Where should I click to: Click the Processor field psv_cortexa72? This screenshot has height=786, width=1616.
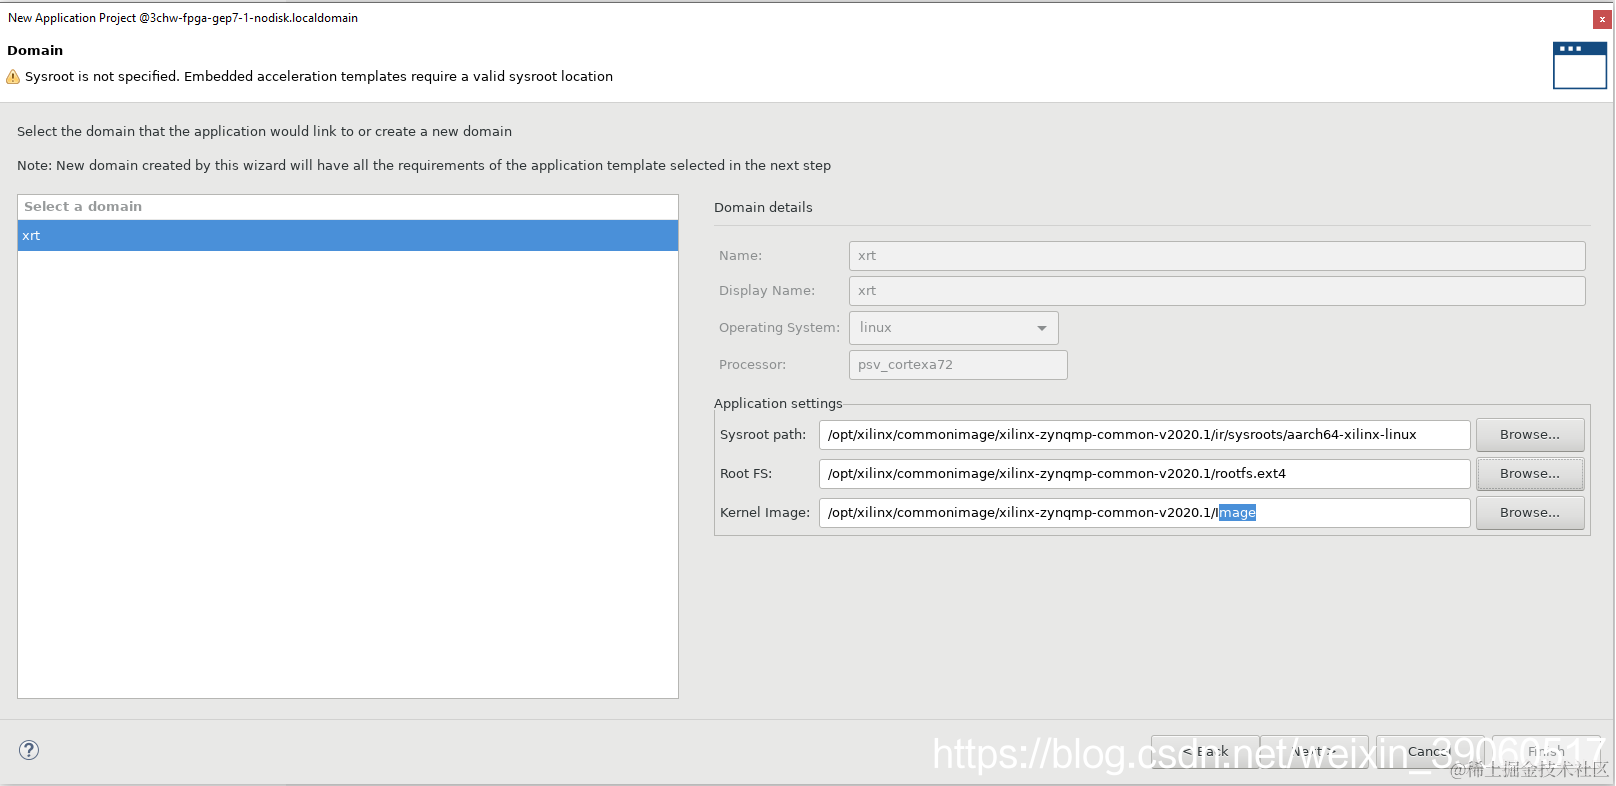(958, 365)
